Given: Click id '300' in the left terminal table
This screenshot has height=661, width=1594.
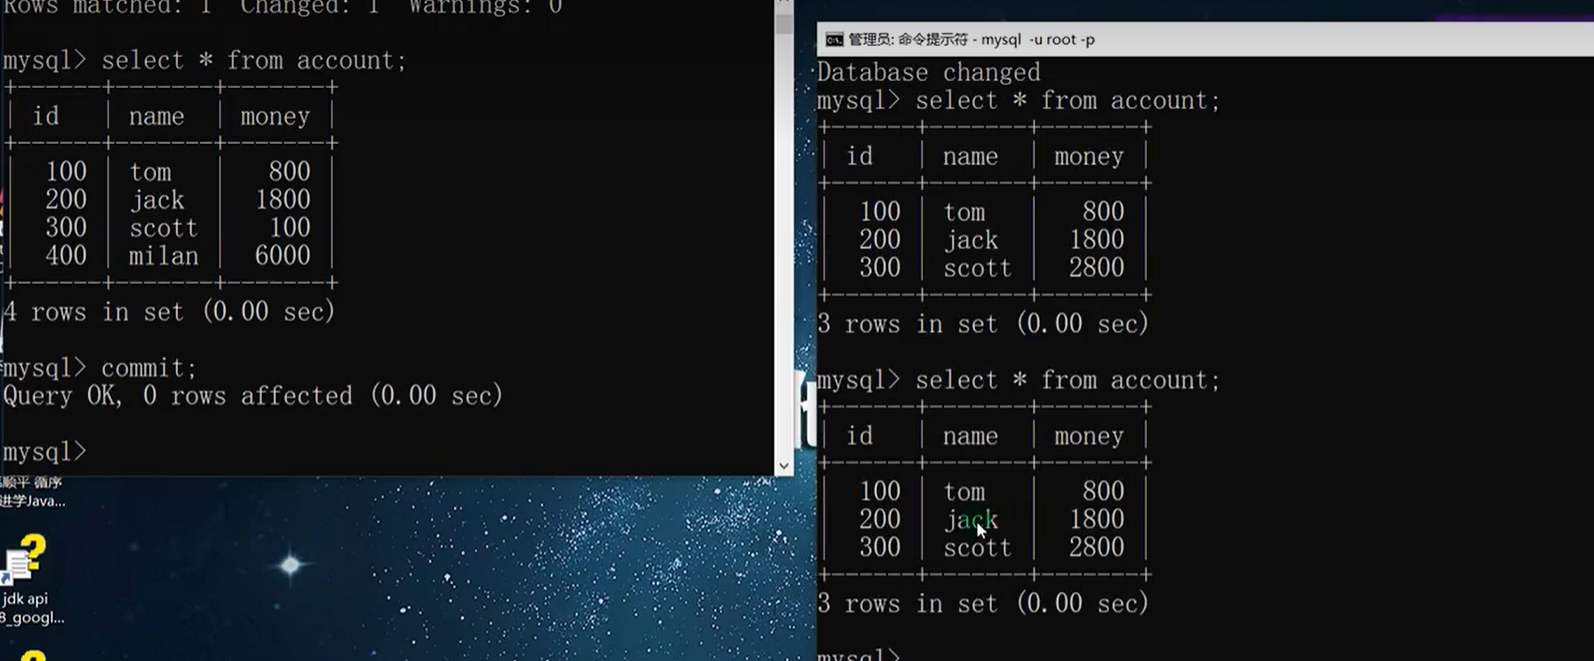Looking at the screenshot, I should [x=66, y=228].
